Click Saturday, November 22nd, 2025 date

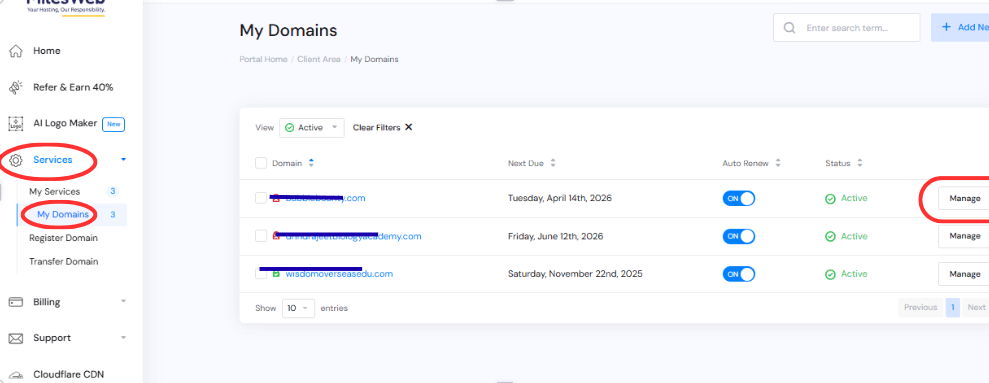pos(575,274)
